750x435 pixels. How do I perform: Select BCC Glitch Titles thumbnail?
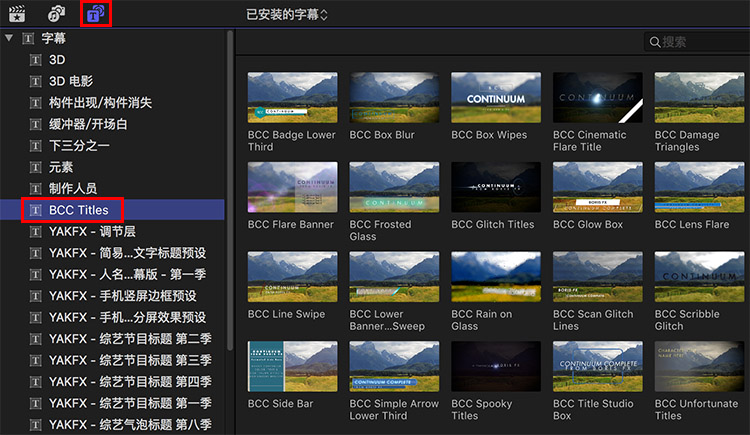pos(496,187)
